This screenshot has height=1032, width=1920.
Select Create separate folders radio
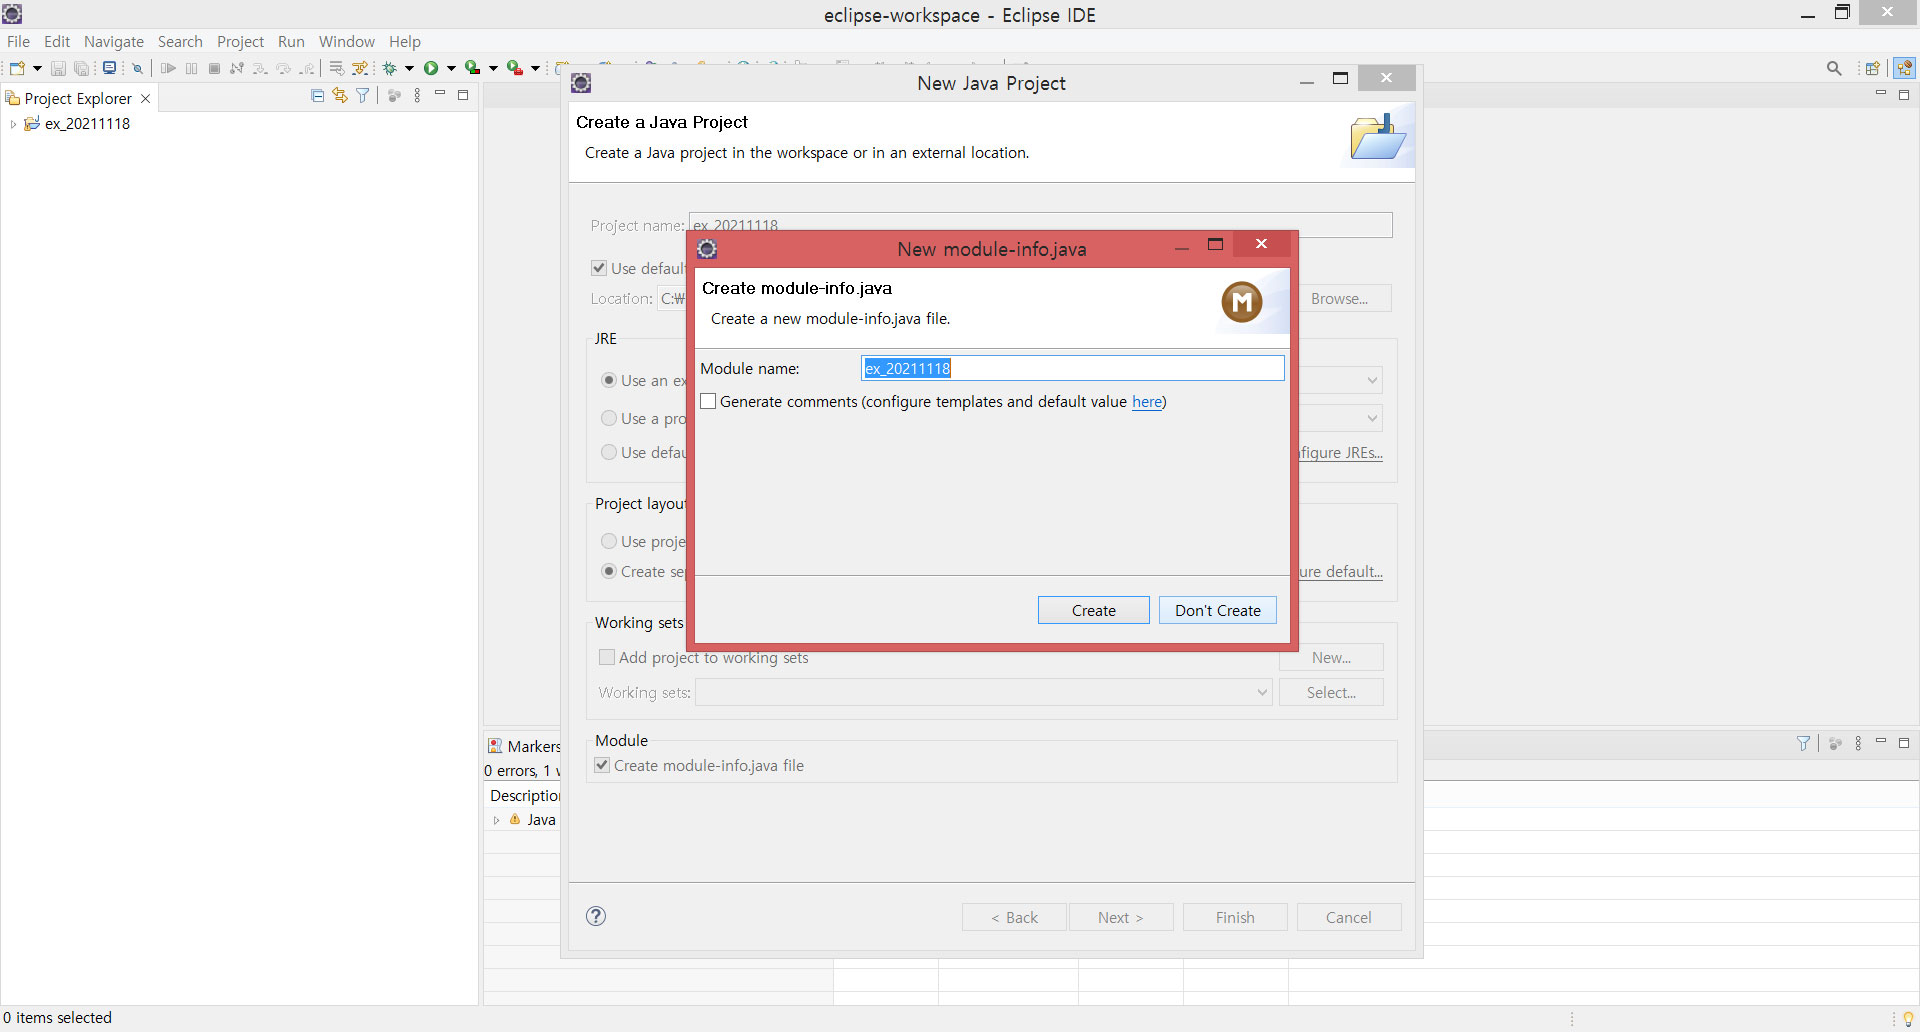pyautogui.click(x=609, y=571)
